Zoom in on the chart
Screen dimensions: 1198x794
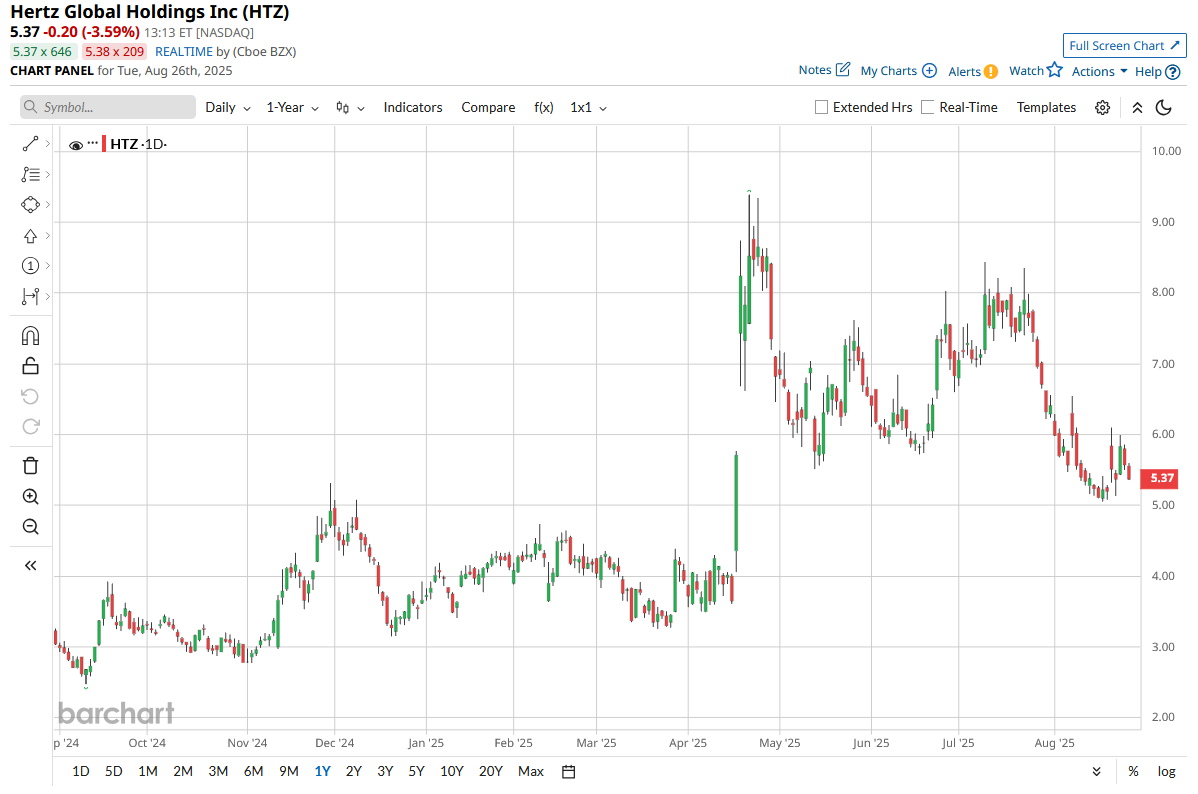point(31,497)
